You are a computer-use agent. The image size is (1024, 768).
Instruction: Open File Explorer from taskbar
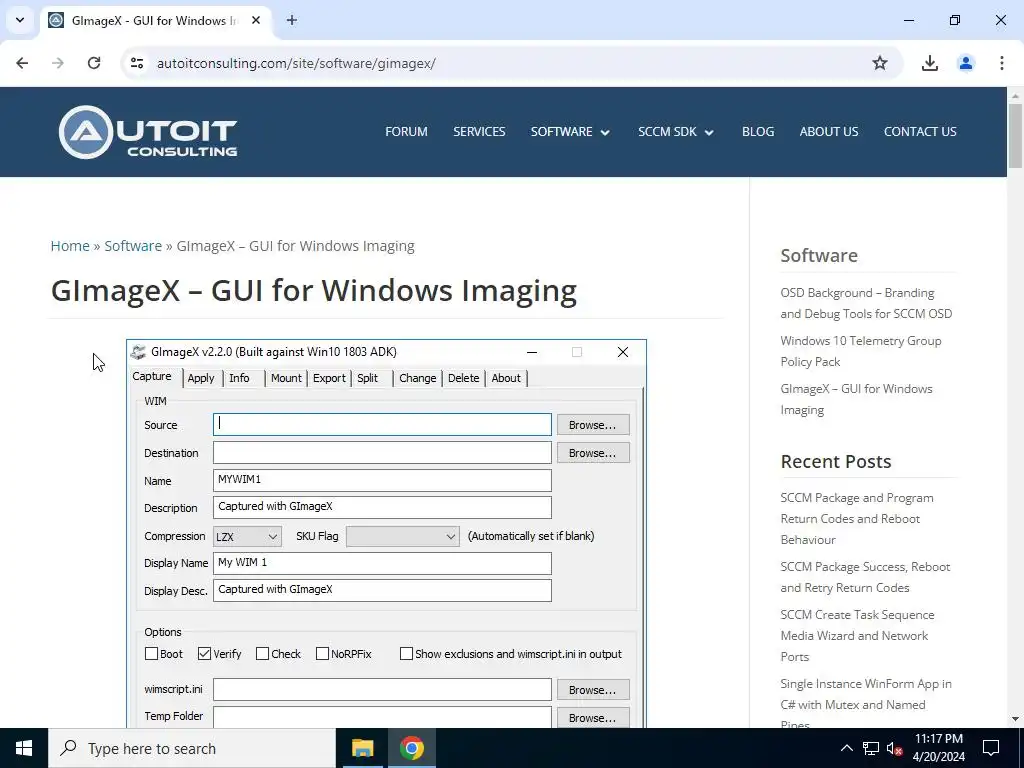click(x=362, y=748)
